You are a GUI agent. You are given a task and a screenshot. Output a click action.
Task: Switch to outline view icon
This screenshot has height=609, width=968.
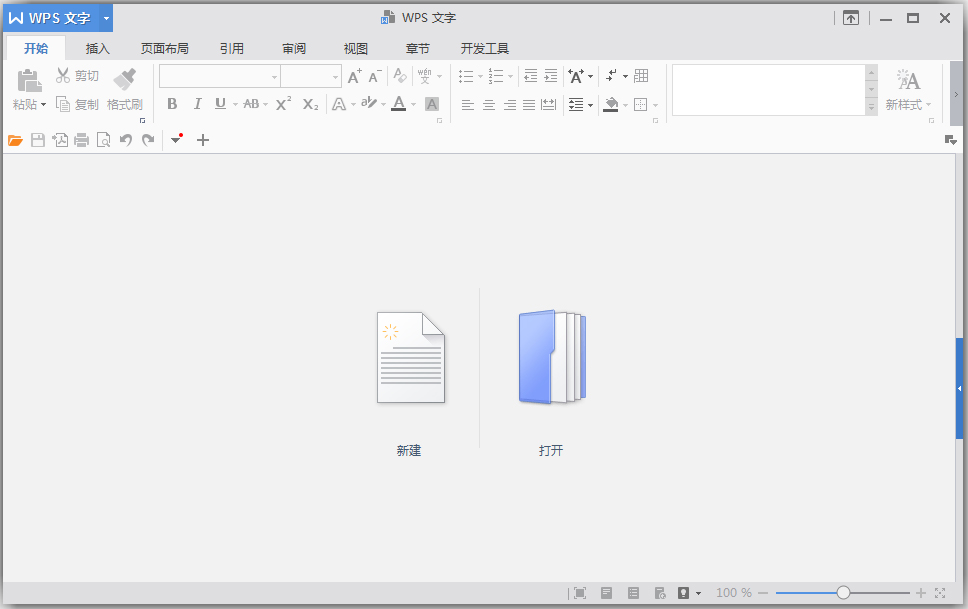[633, 593]
